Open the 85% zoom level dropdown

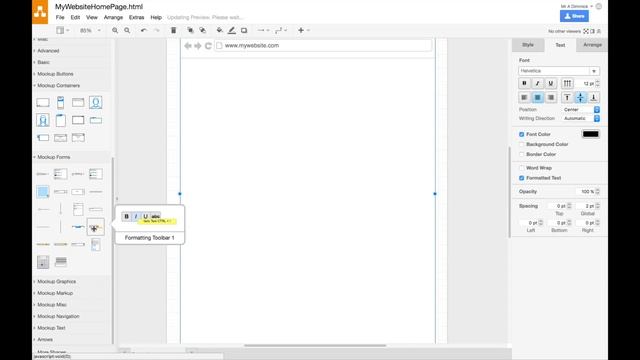(x=90, y=31)
